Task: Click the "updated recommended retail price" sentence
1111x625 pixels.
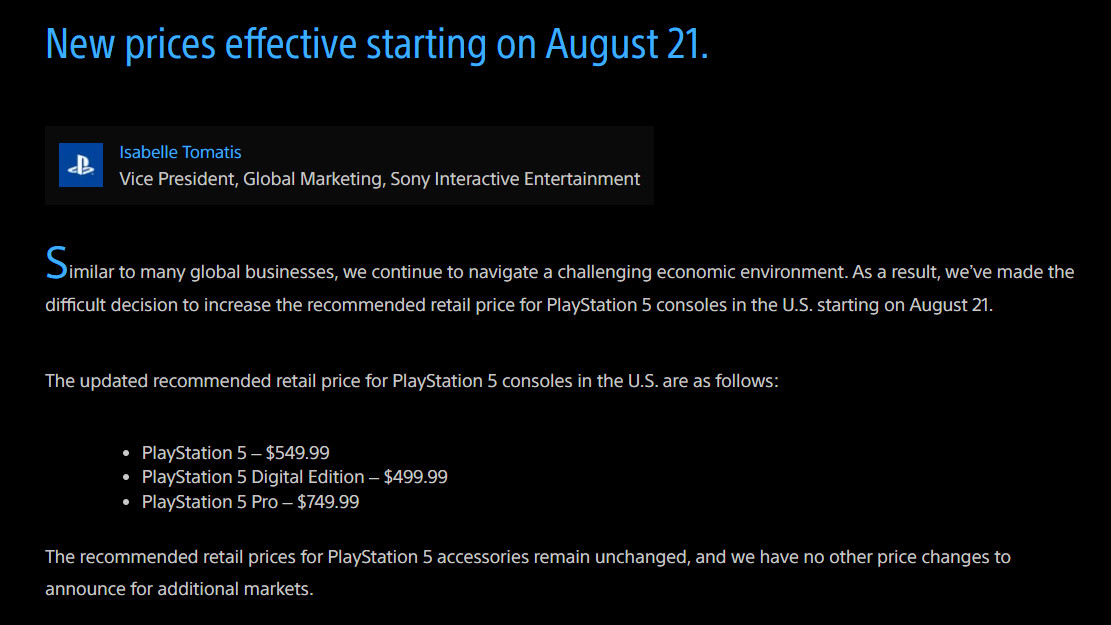Action: tap(412, 381)
